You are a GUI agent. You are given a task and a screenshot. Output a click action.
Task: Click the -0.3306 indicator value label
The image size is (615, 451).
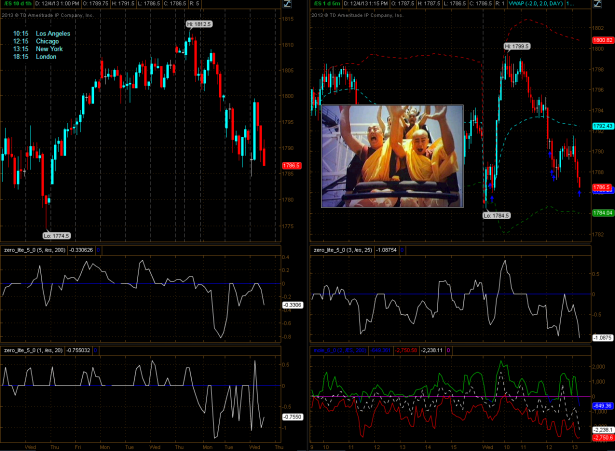pyautogui.click(x=293, y=303)
